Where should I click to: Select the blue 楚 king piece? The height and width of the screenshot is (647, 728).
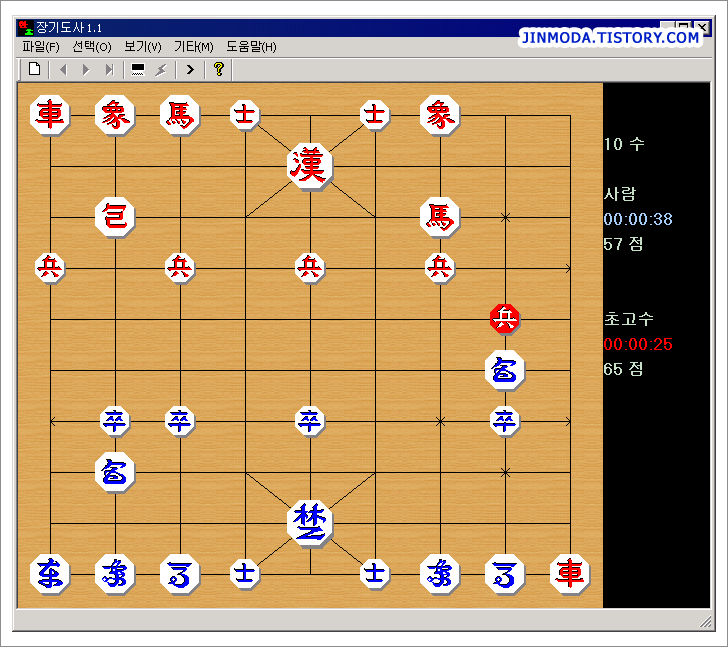tap(310, 524)
